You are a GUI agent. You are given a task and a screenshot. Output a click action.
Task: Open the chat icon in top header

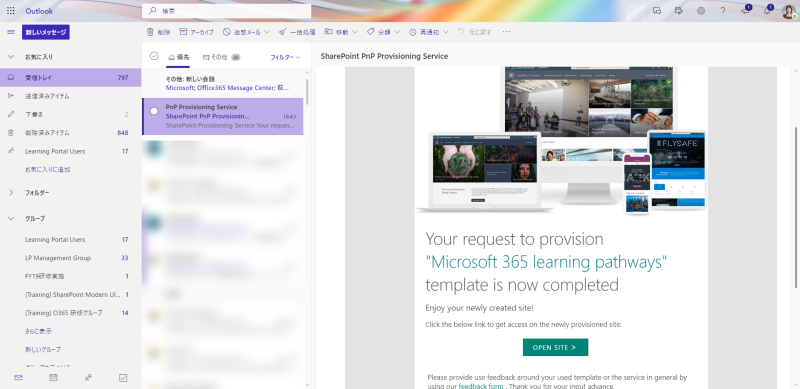coord(657,11)
